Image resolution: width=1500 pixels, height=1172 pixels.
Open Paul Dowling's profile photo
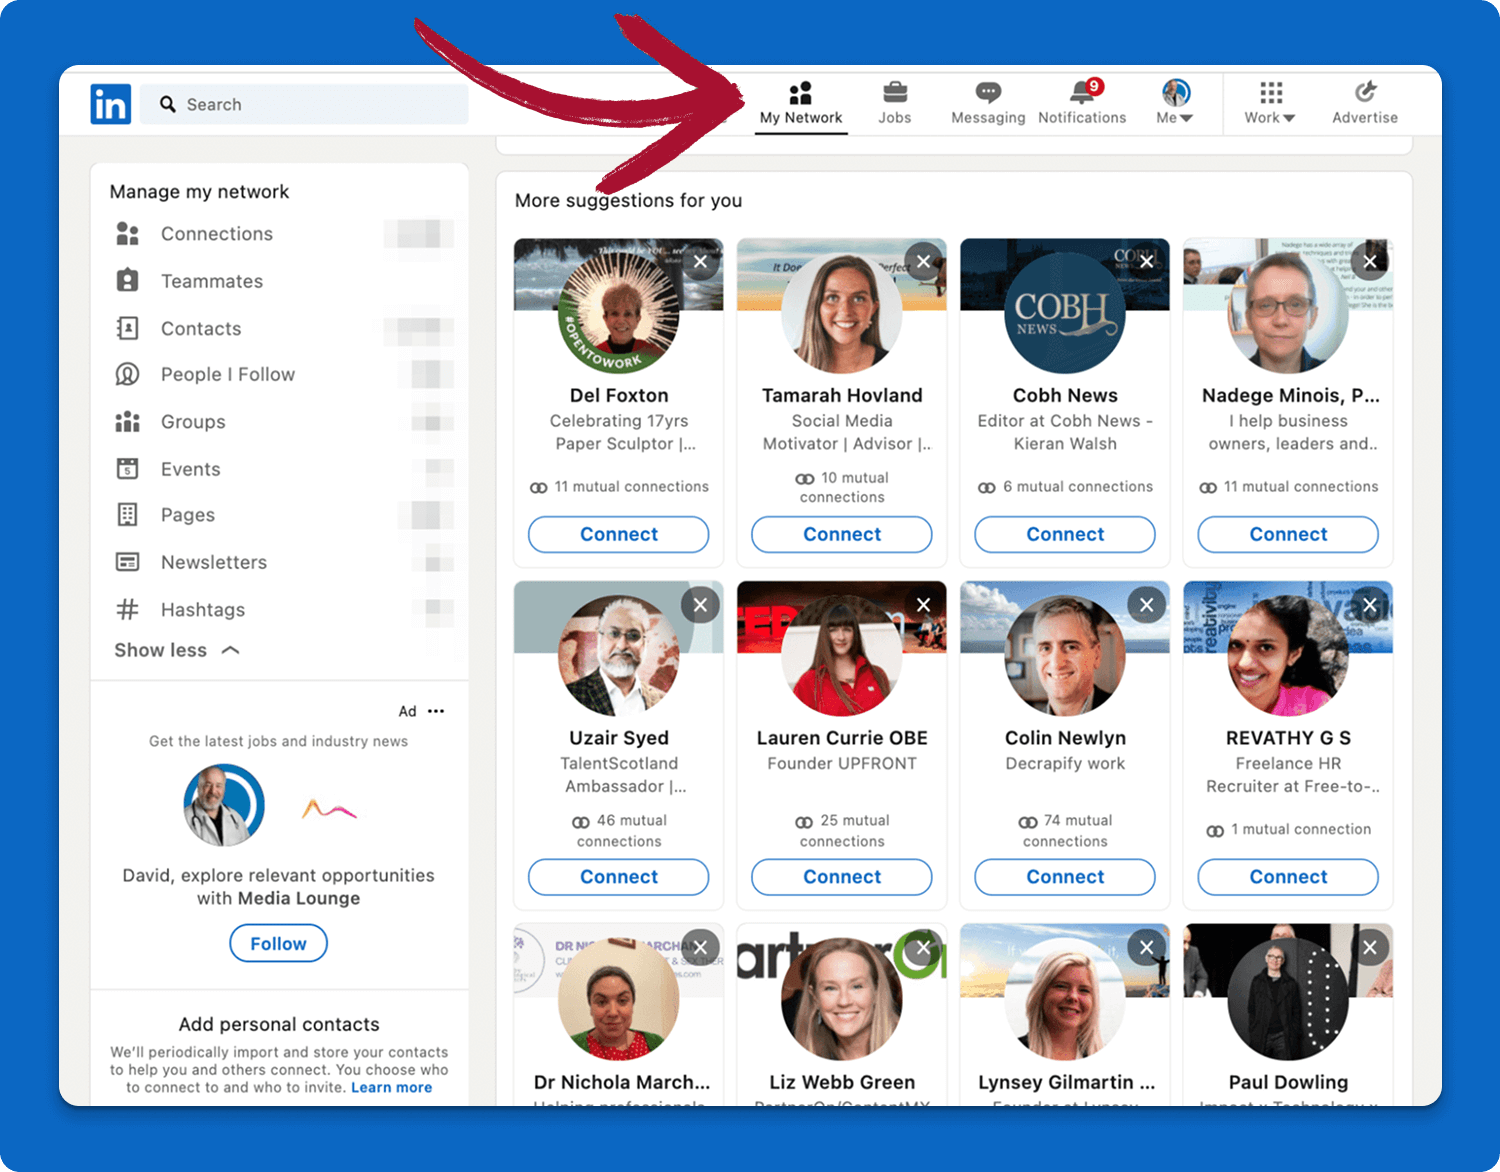(1288, 999)
